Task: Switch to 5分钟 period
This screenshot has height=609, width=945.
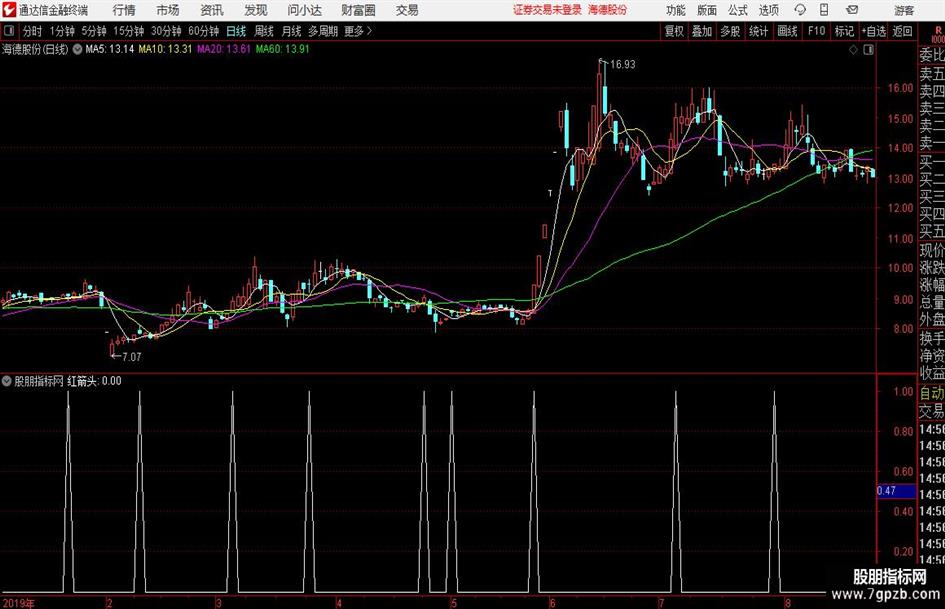Action: tap(94, 31)
